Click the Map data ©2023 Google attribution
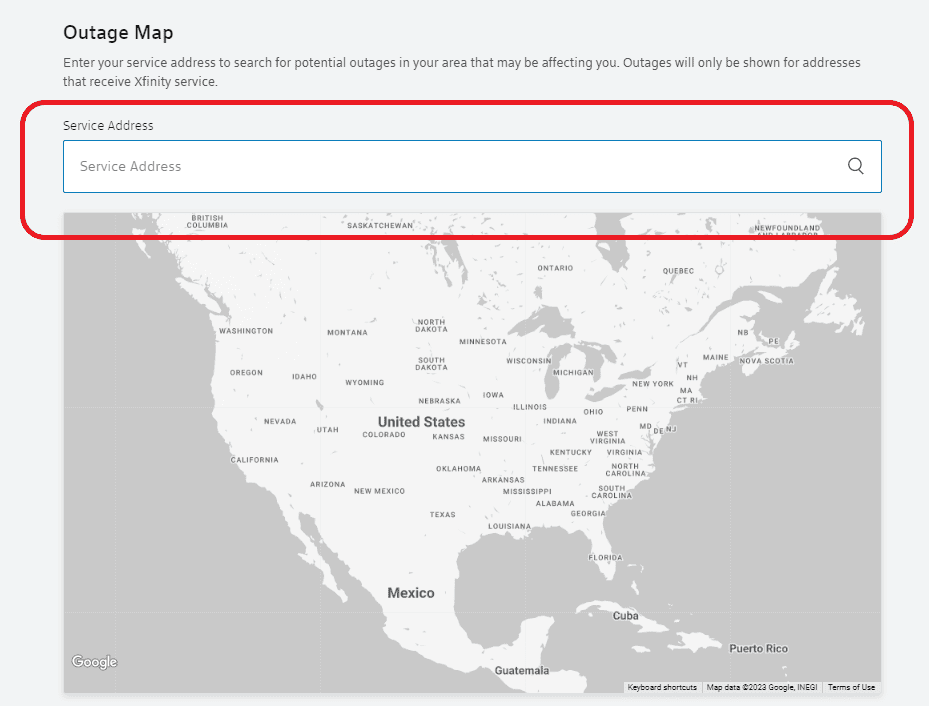This screenshot has height=706, width=929. coord(763,687)
